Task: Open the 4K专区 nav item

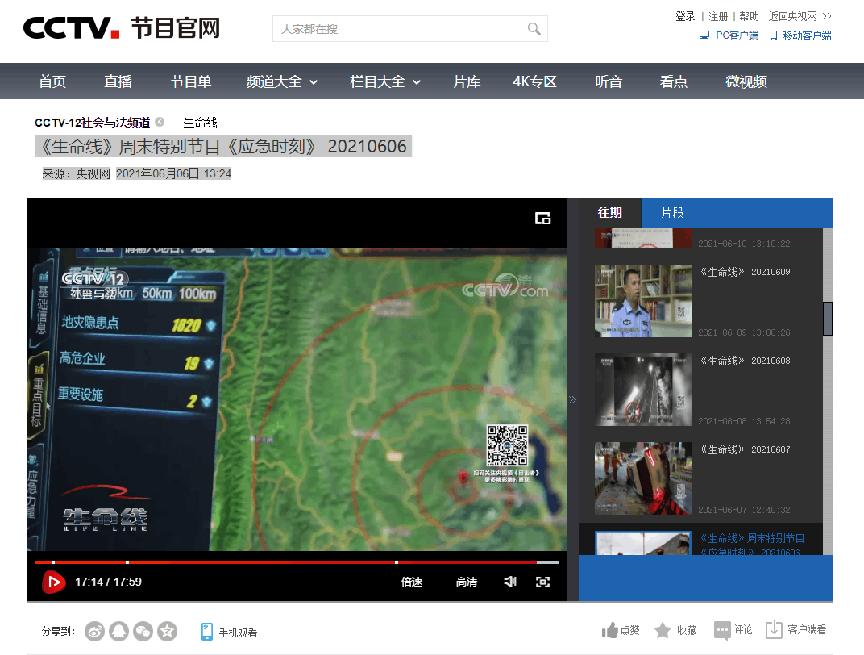Action: [x=534, y=82]
